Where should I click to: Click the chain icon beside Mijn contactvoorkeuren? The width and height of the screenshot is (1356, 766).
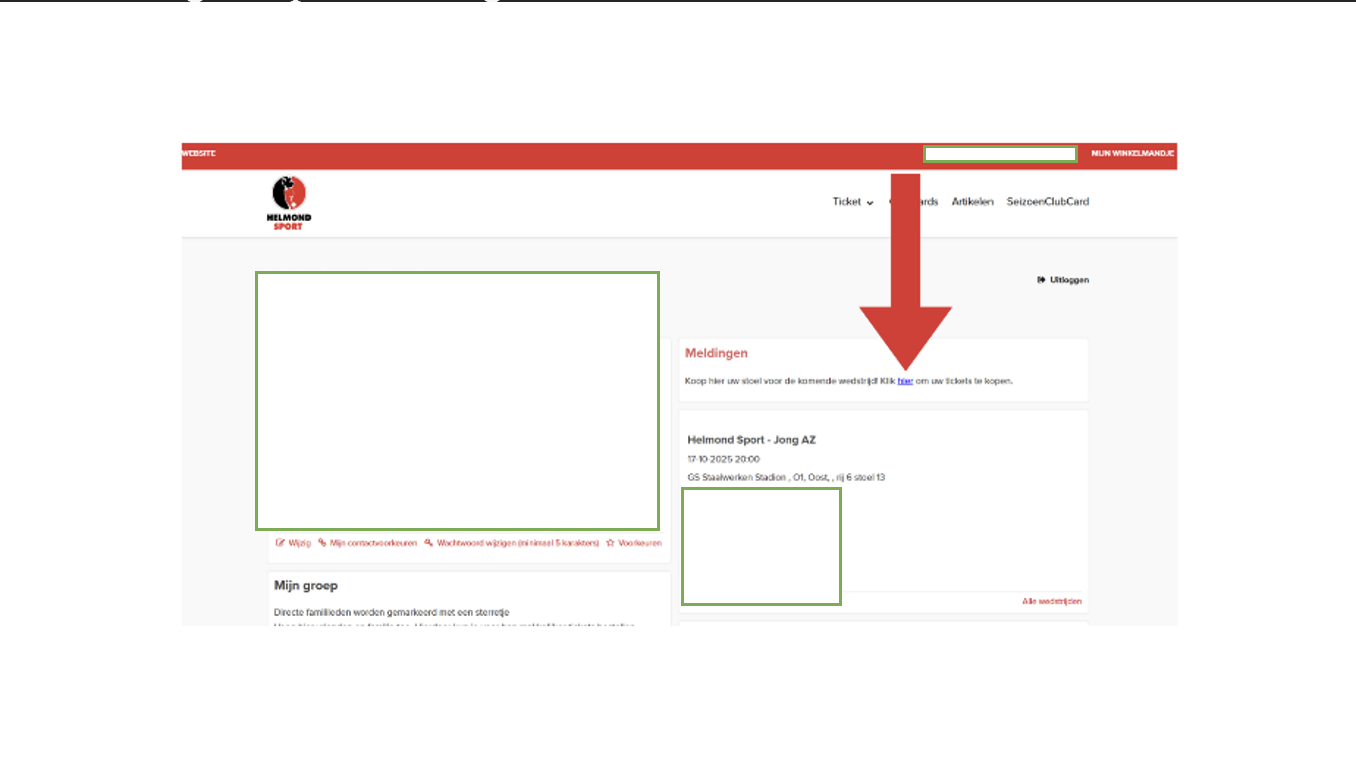pos(322,543)
